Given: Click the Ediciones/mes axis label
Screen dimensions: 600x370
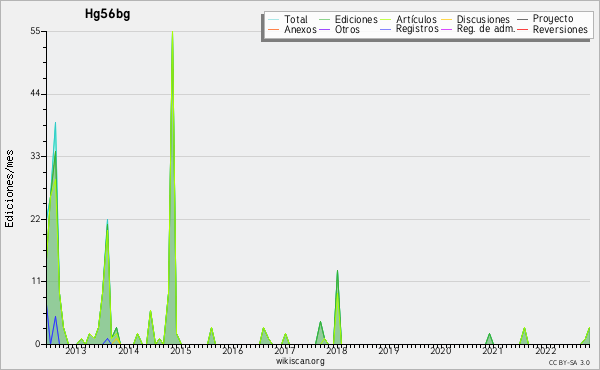Looking at the screenshot, I should pyautogui.click(x=9, y=189).
